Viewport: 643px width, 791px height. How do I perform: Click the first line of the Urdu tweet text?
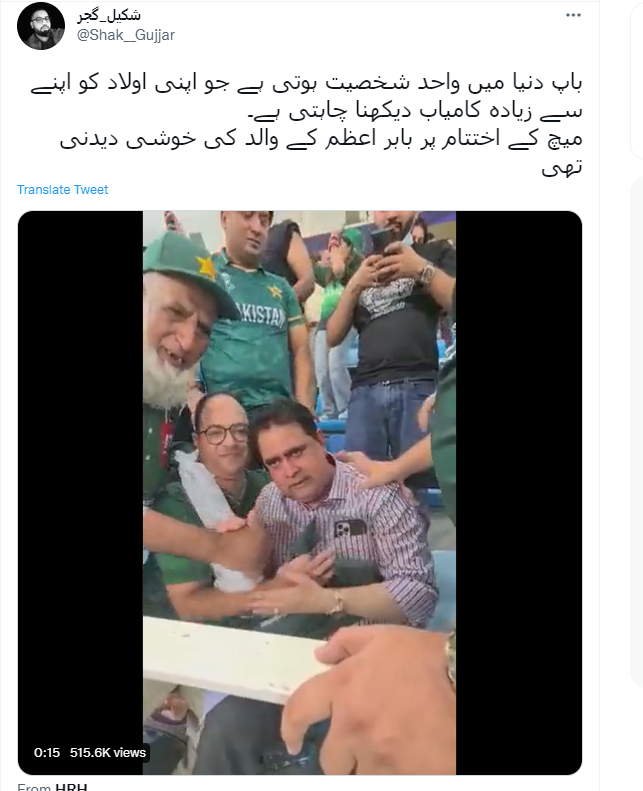tap(307, 83)
